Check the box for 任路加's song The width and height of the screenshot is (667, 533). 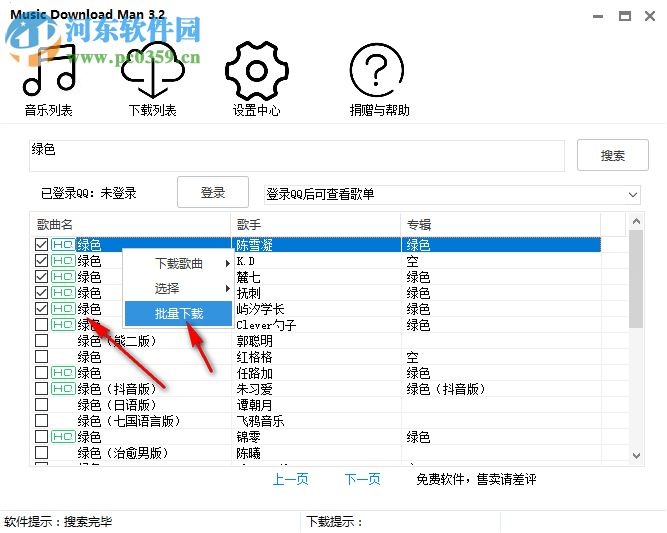(x=41, y=373)
